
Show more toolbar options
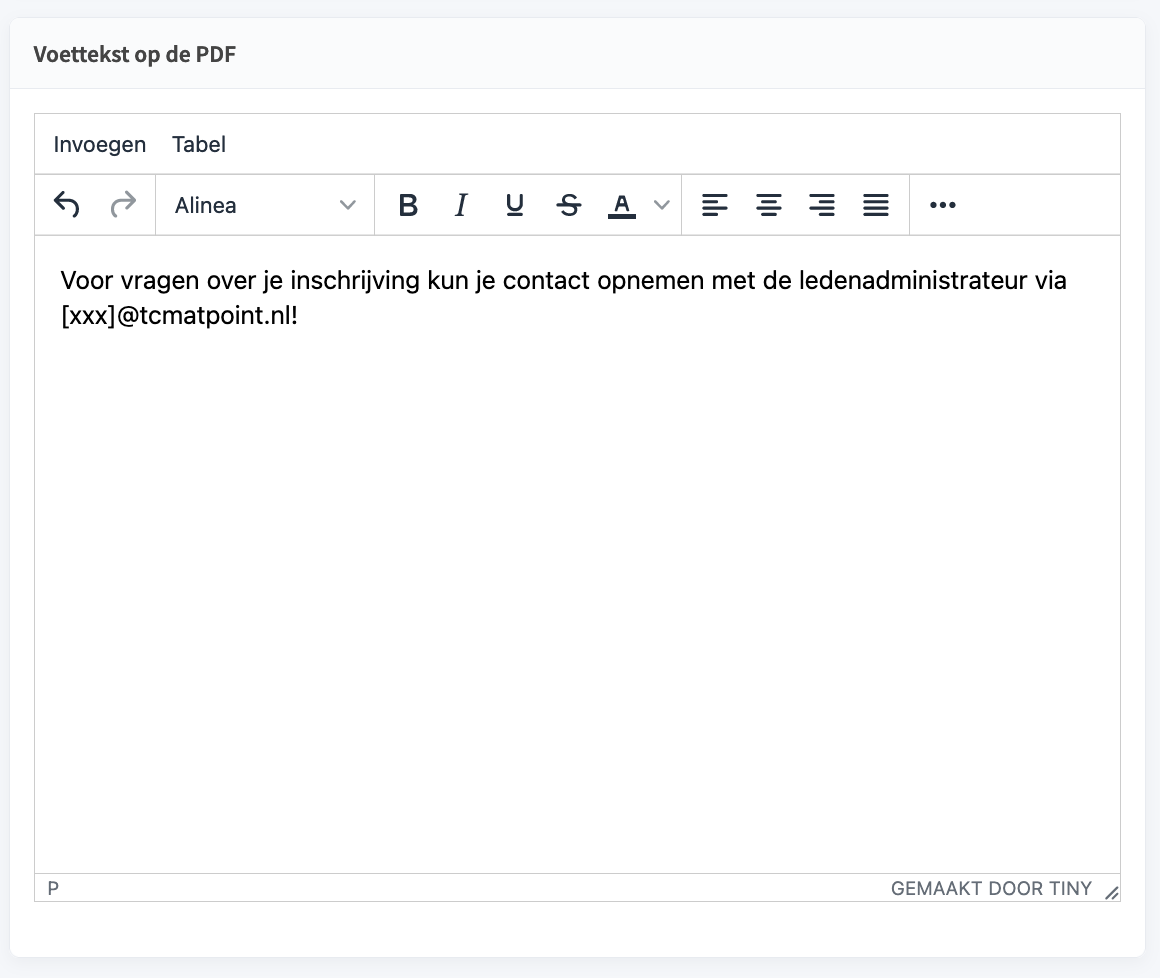[x=942, y=205]
